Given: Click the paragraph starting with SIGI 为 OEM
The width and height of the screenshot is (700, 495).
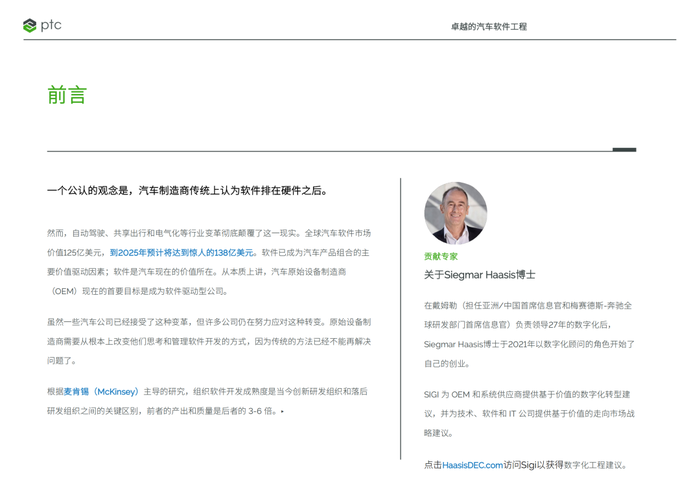Looking at the screenshot, I should (x=529, y=413).
